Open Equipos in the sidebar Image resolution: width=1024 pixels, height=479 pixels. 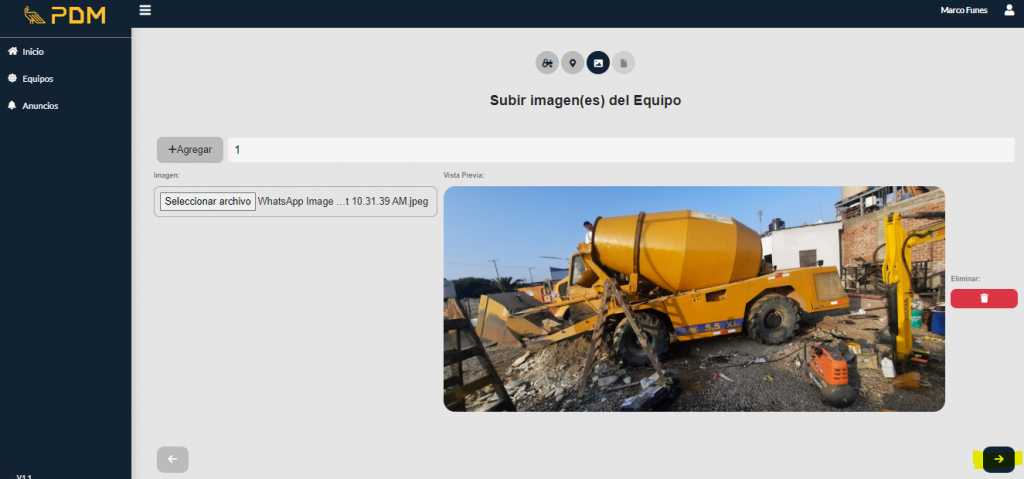tap(37, 78)
